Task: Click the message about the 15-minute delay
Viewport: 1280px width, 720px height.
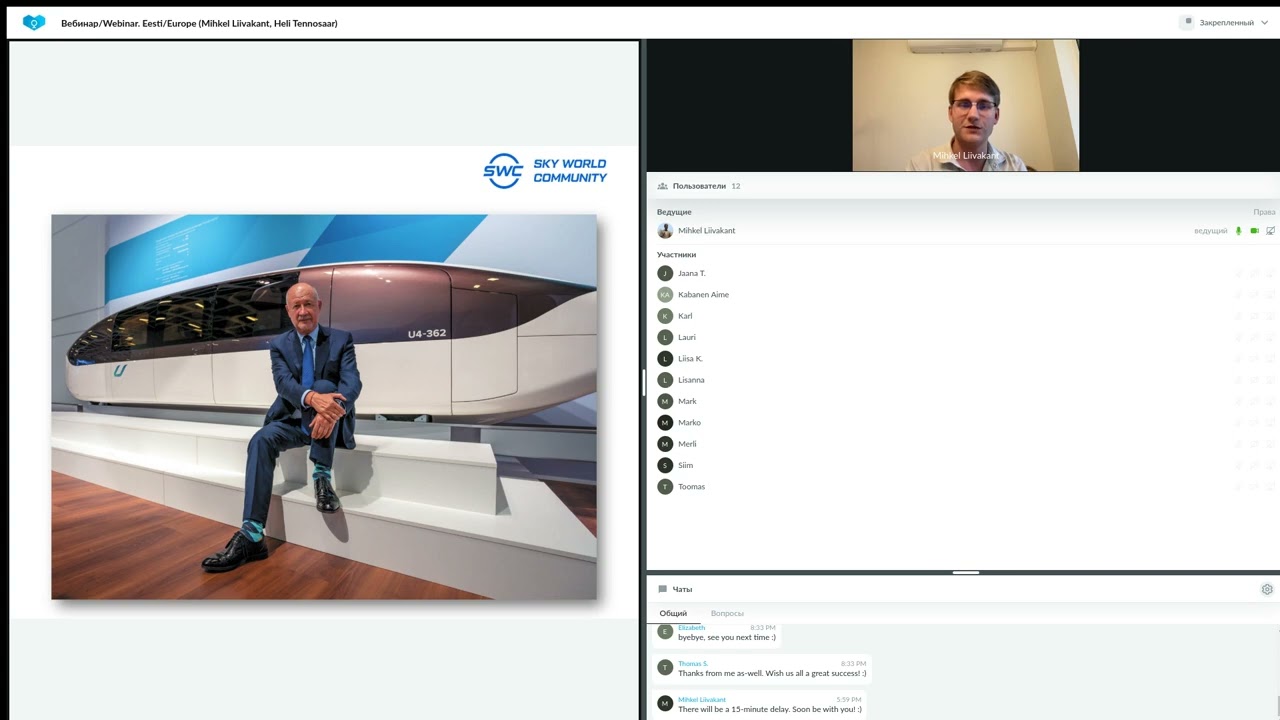Action: click(770, 709)
